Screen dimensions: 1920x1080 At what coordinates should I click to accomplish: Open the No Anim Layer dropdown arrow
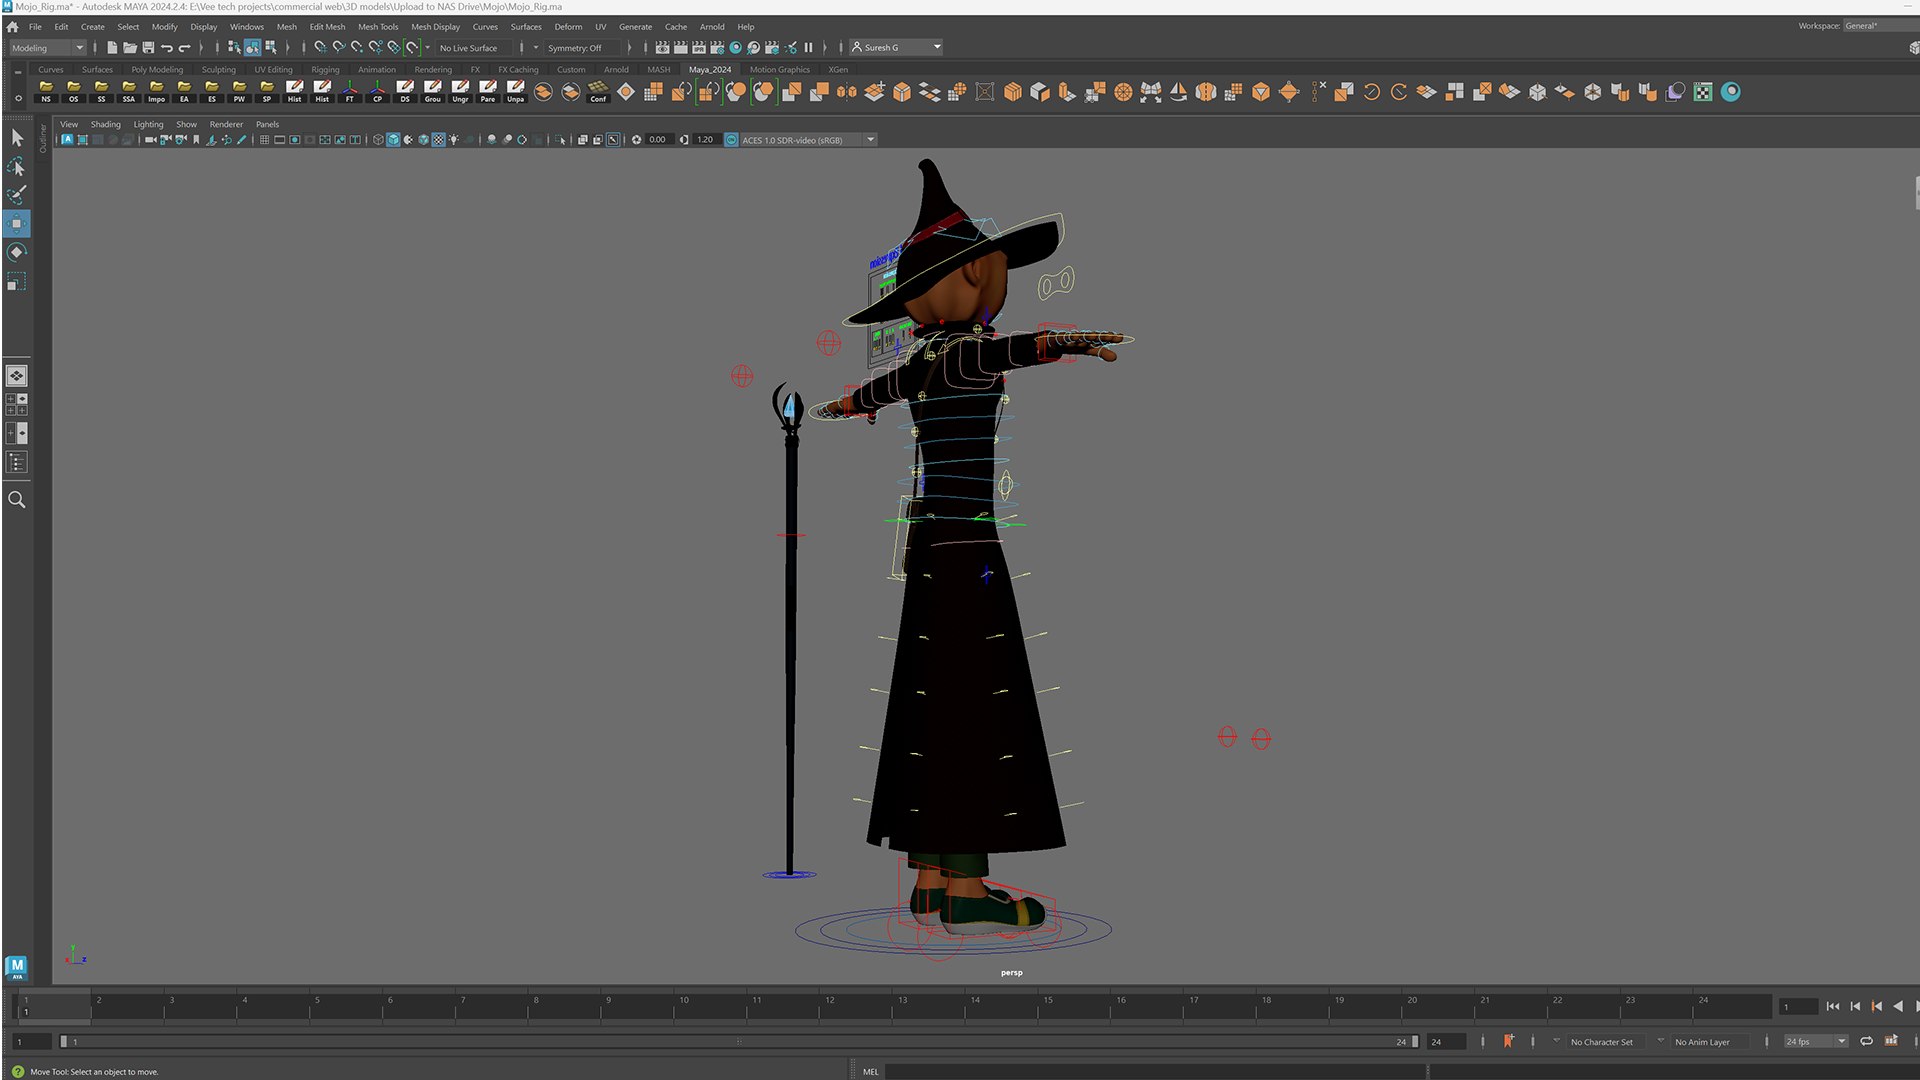[1661, 1041]
